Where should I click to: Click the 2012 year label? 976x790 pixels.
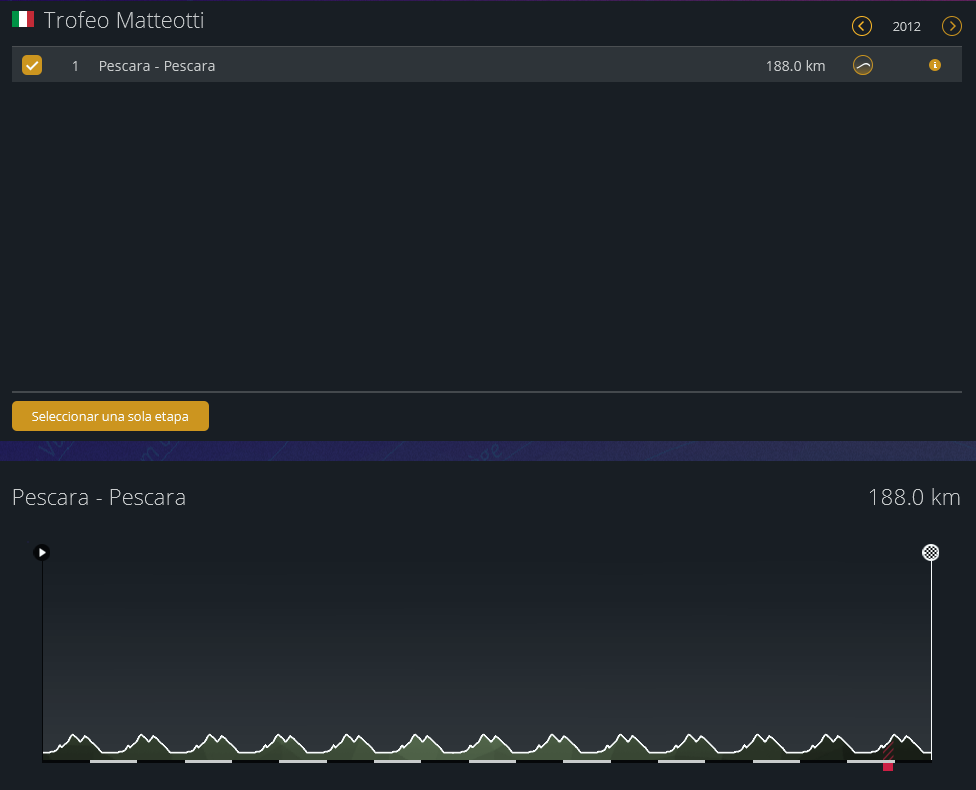(906, 27)
